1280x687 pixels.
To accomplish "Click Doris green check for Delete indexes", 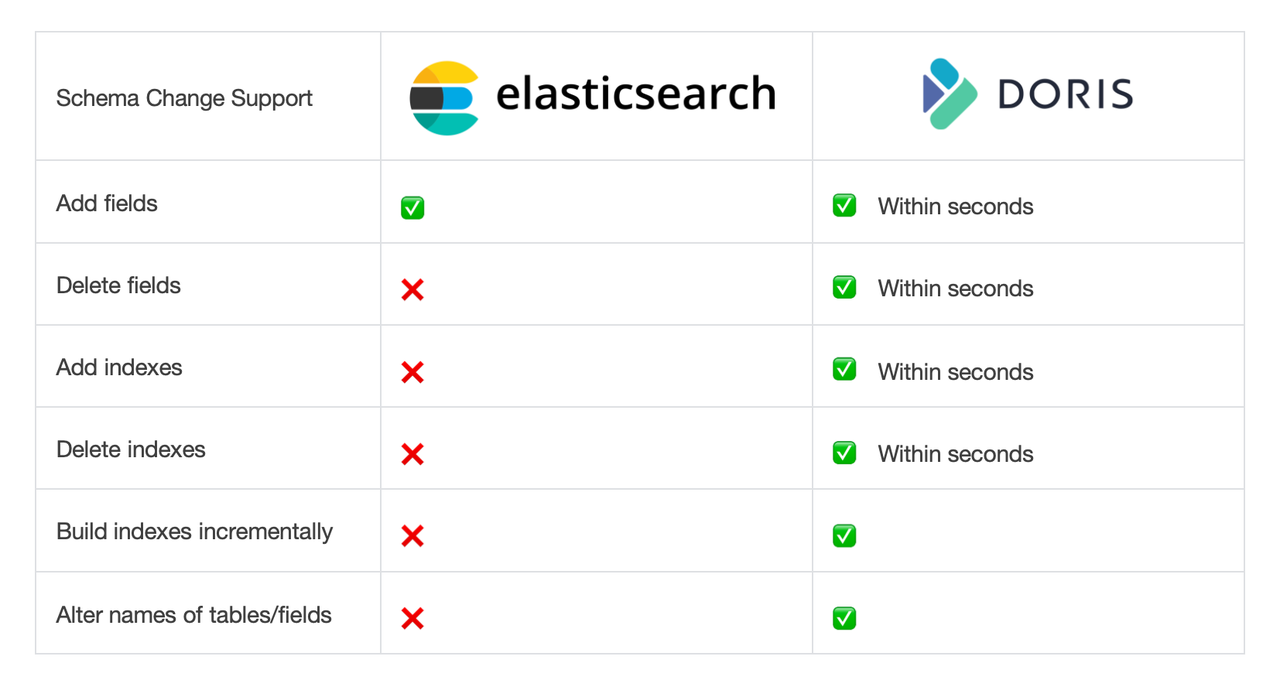I will point(844,453).
